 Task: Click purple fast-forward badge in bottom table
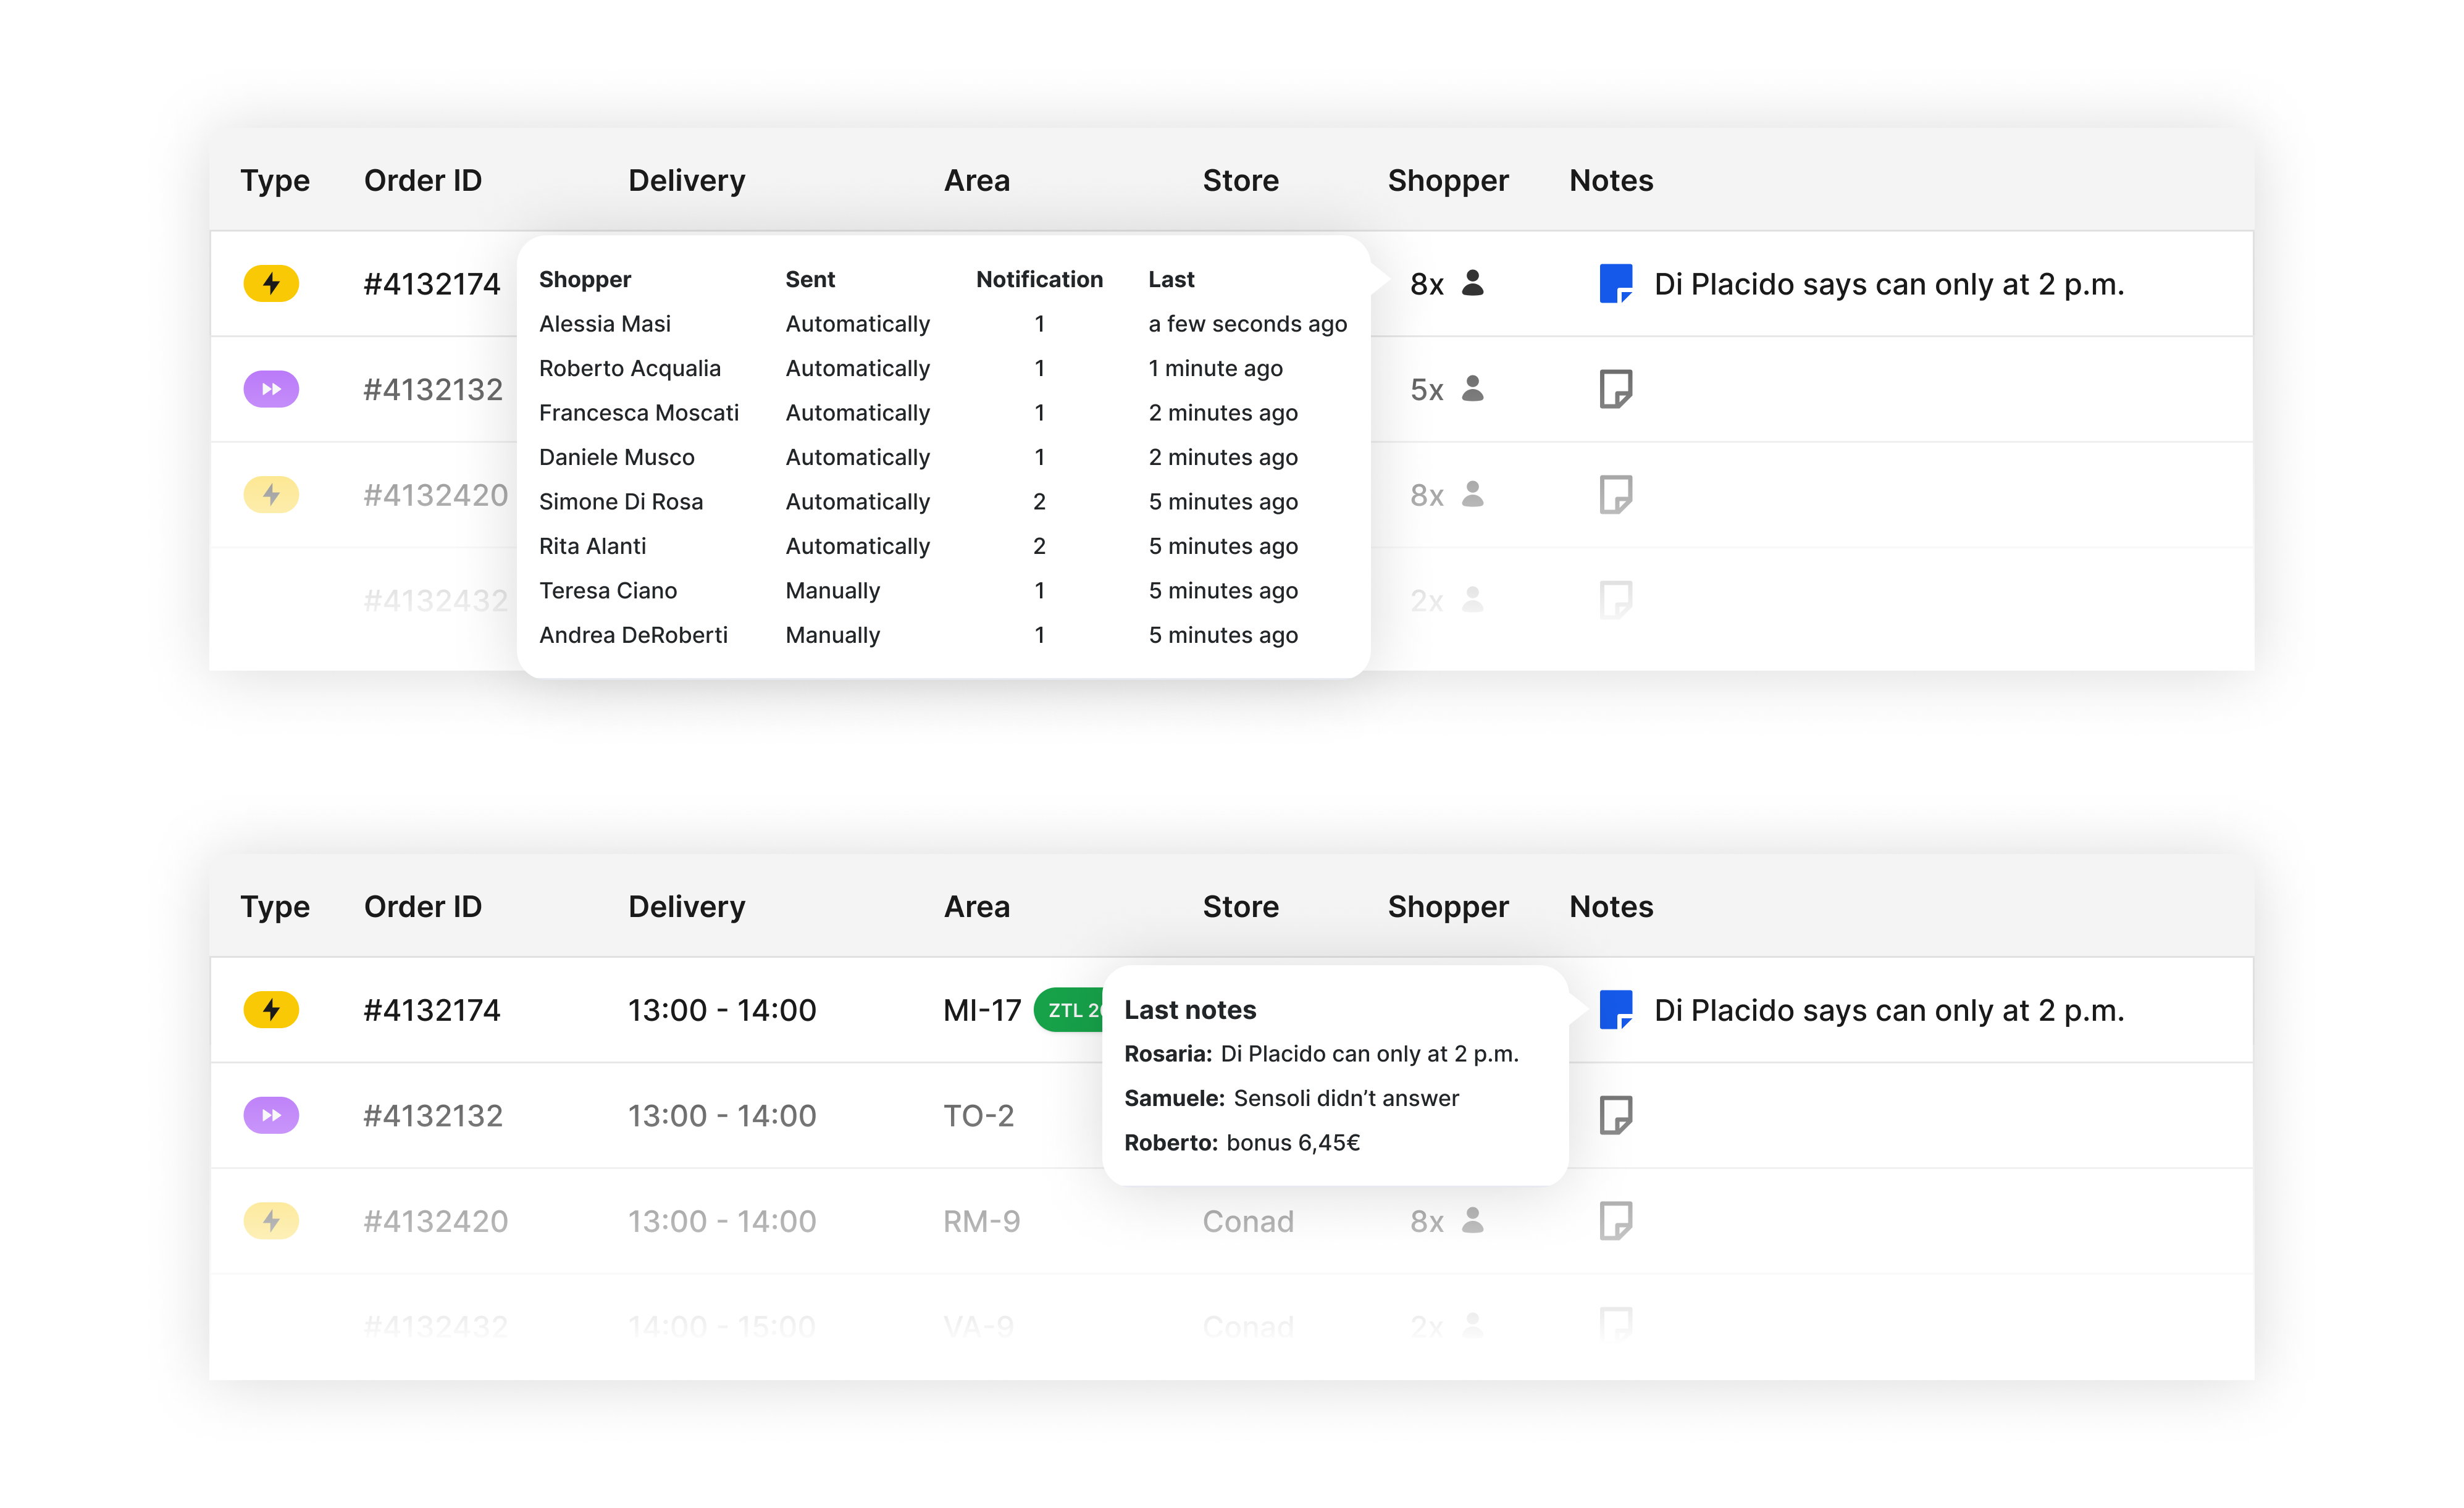pyautogui.click(x=271, y=1115)
